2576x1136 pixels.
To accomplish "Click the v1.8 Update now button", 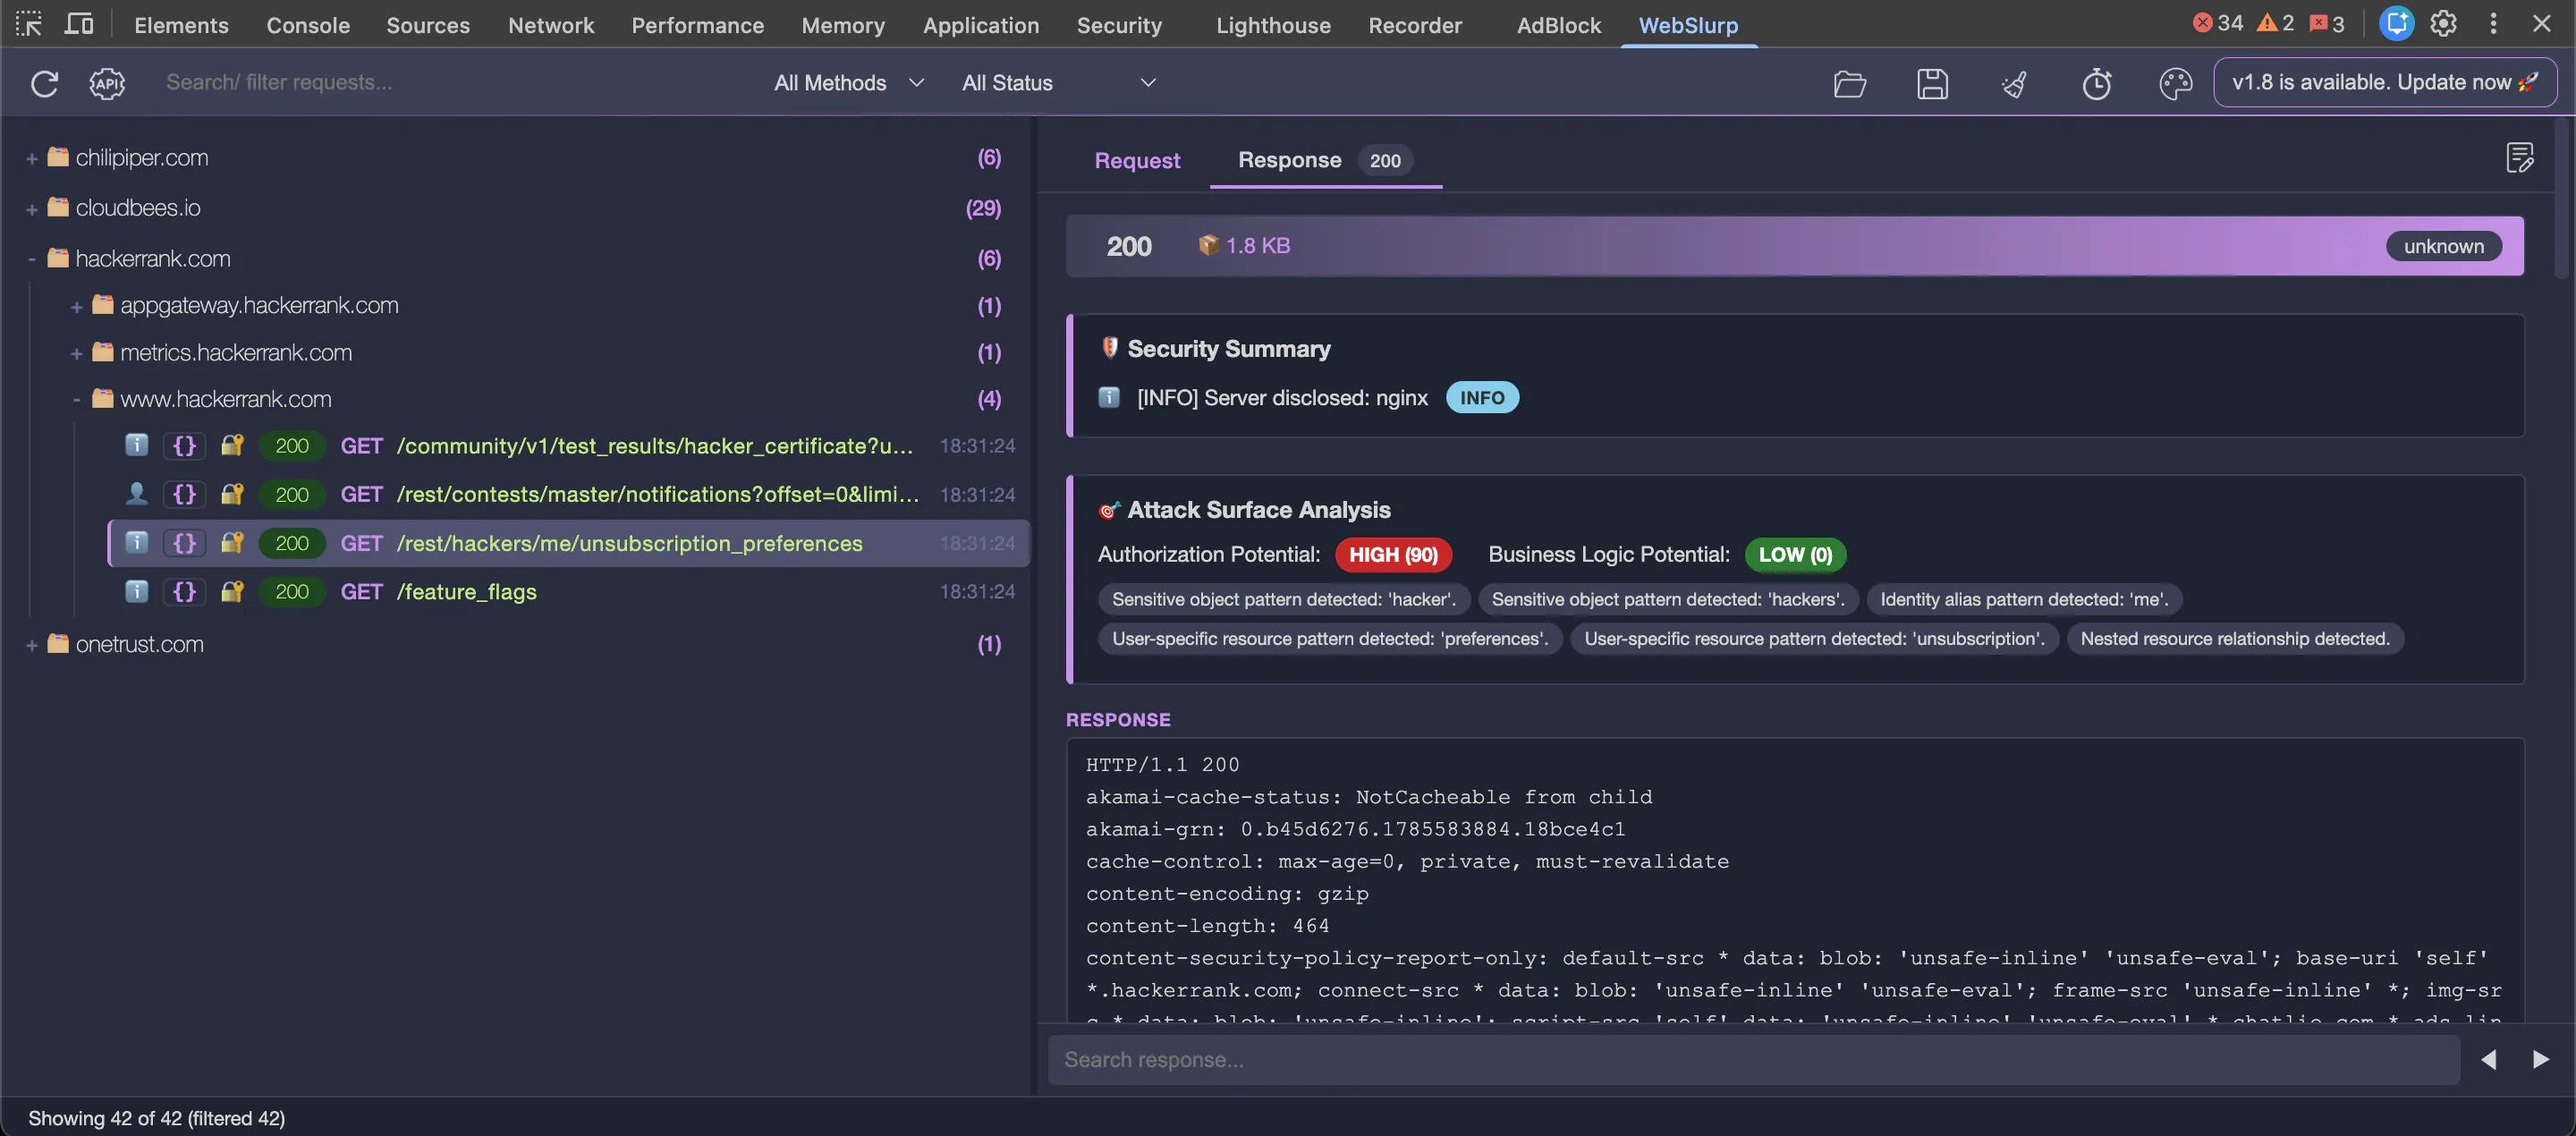I will (2385, 82).
